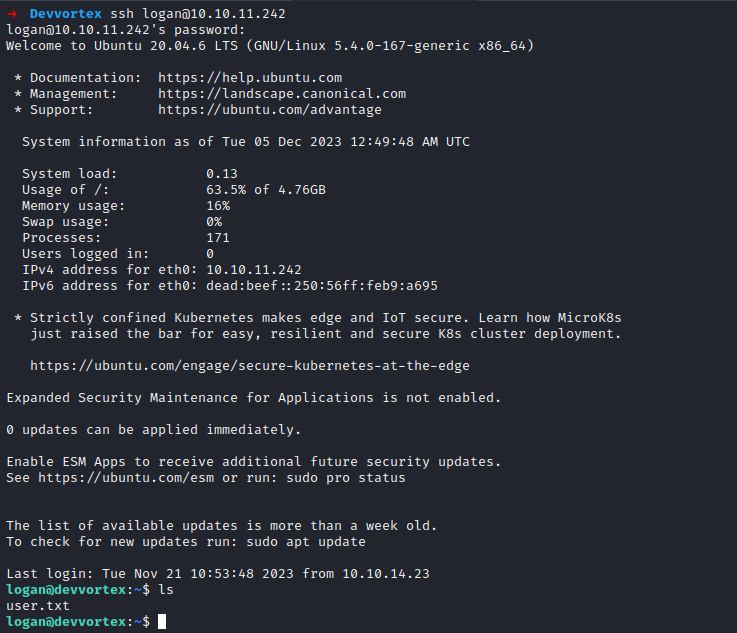Click the ssh logan@10.10.11.242 command text
Image resolution: width=737 pixels, height=633 pixels.
202,14
